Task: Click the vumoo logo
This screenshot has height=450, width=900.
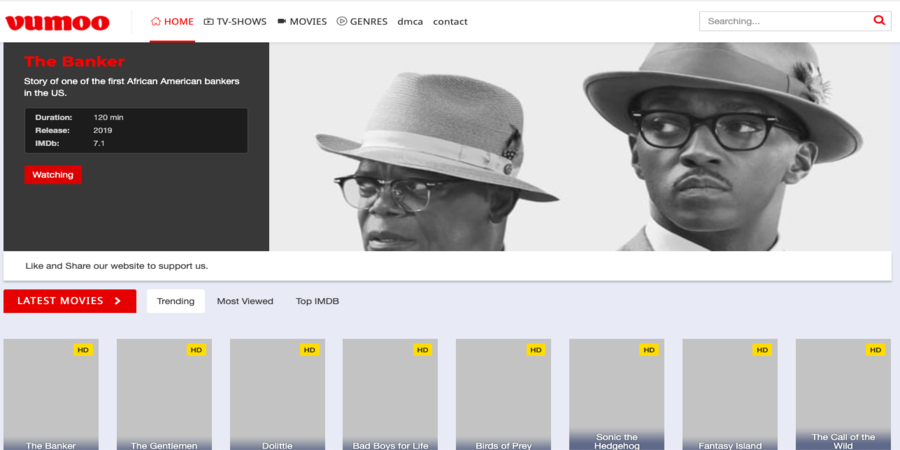Action: [57, 22]
